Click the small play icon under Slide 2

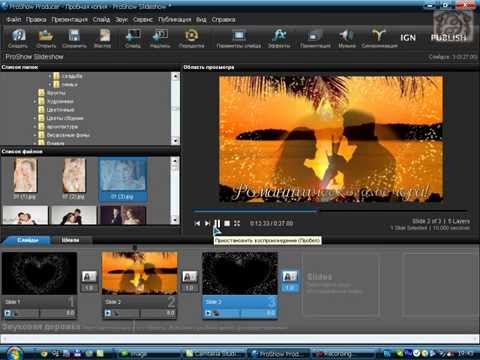pos(108,313)
